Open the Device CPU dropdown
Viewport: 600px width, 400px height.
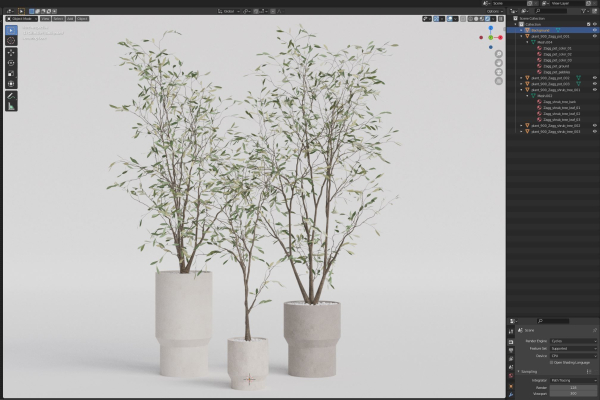pos(573,356)
